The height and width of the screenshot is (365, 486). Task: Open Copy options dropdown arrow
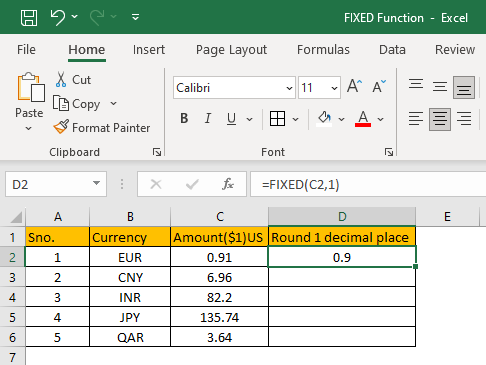[113, 103]
